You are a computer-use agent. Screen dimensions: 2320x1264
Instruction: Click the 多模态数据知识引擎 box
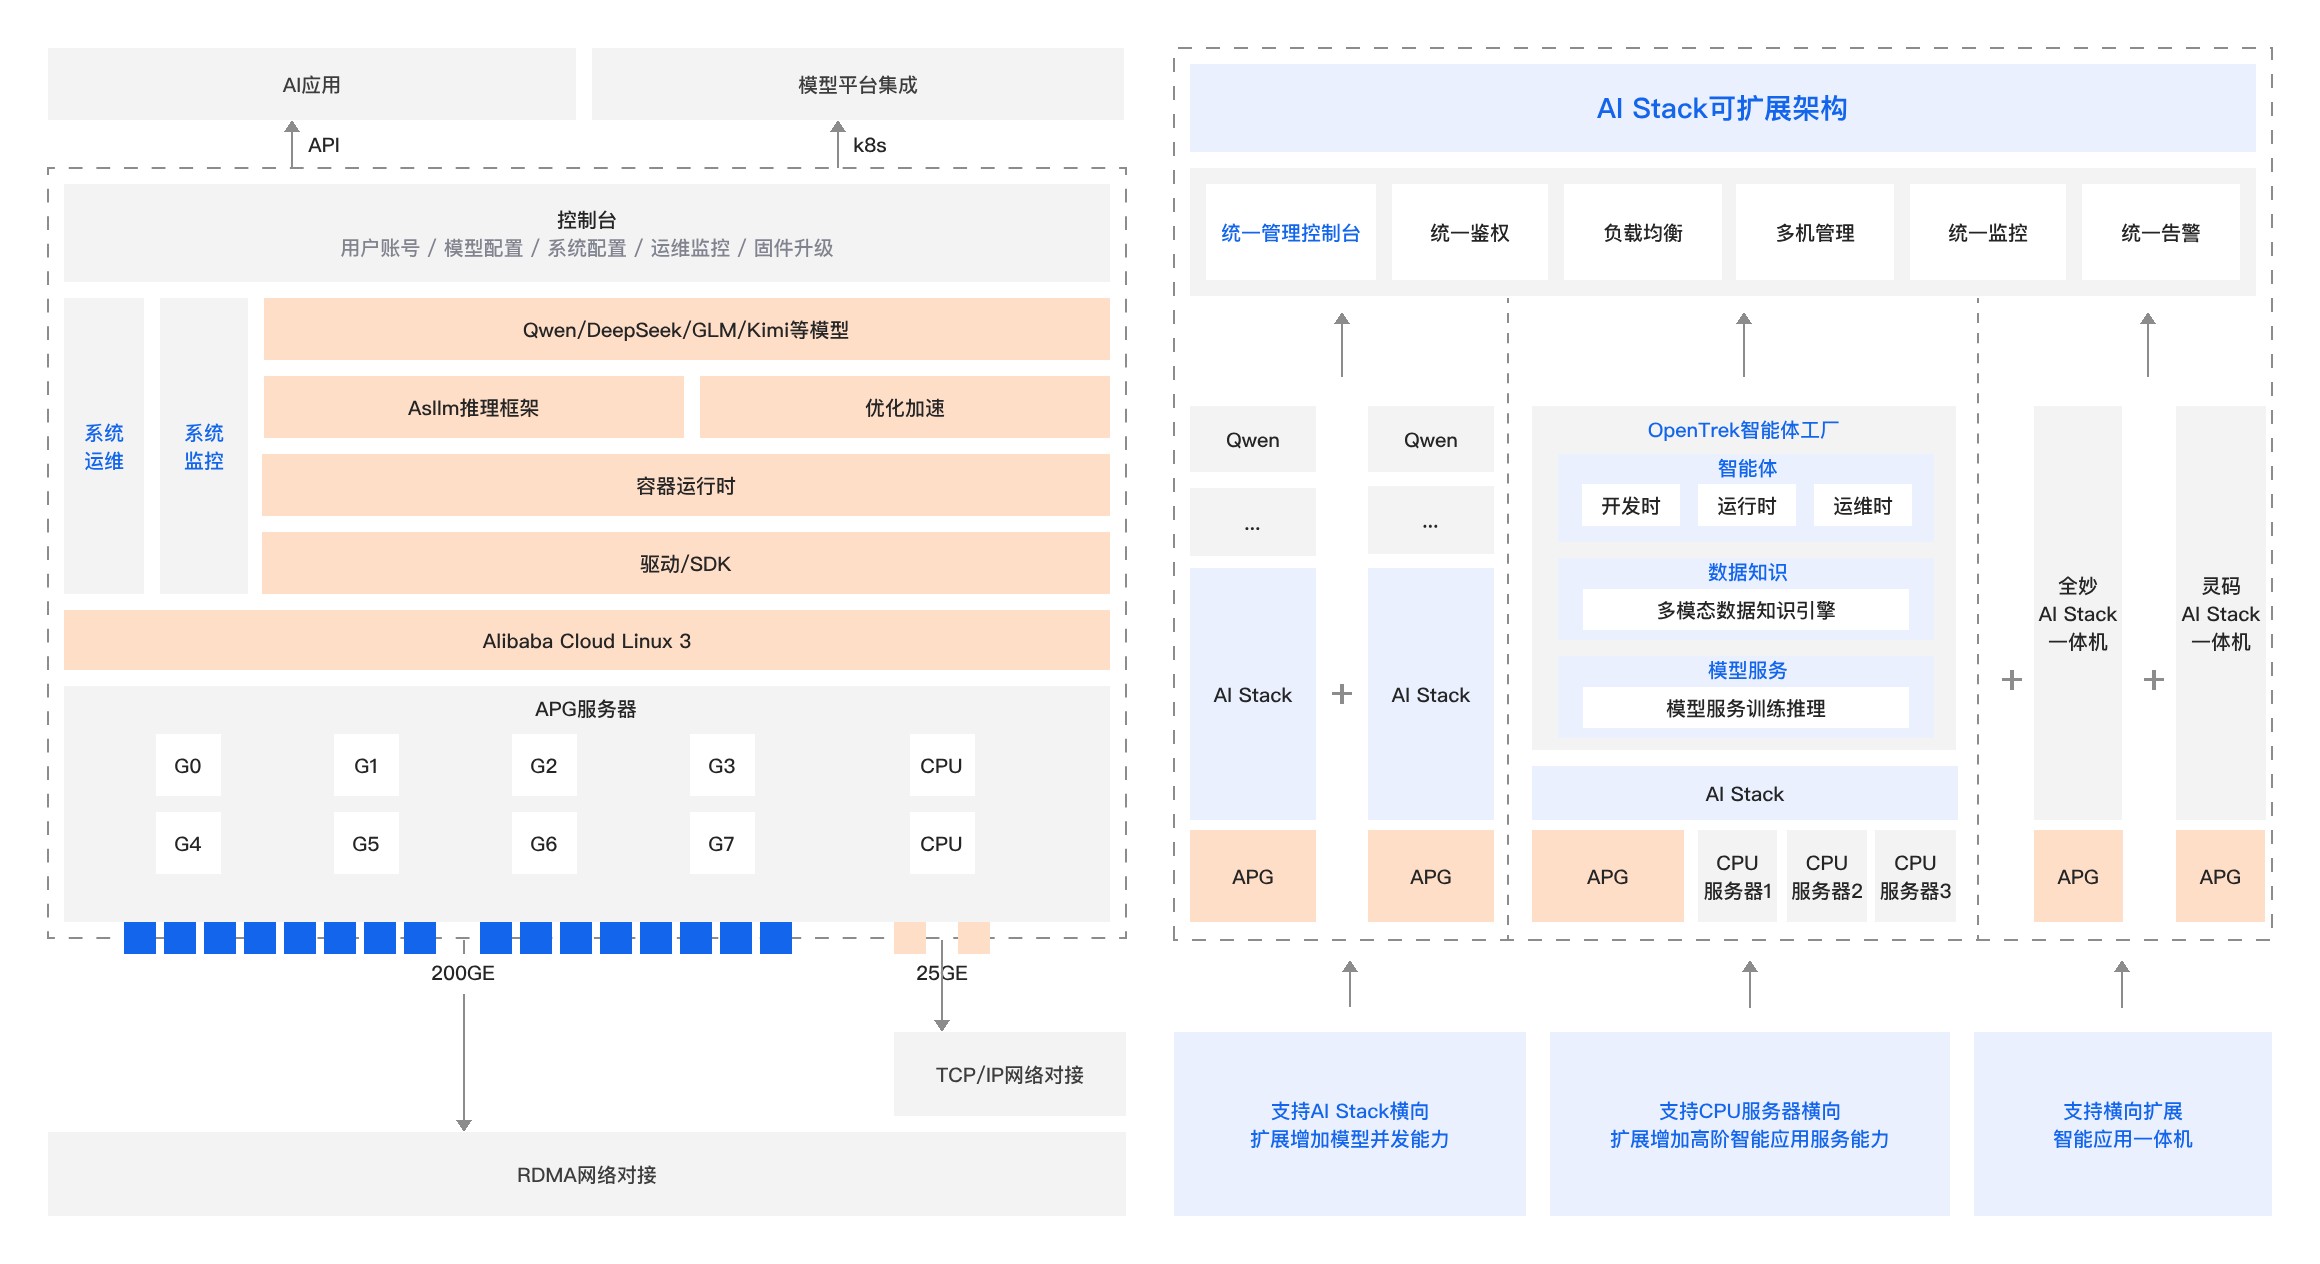1746,609
